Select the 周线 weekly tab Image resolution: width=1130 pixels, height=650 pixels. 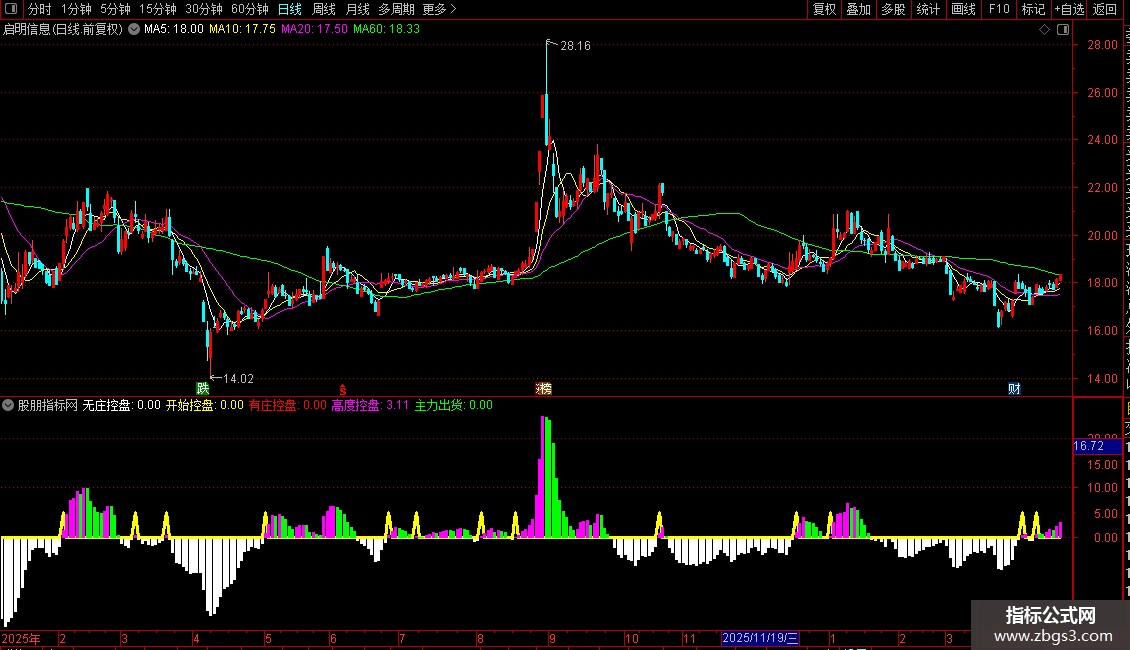click(x=324, y=9)
